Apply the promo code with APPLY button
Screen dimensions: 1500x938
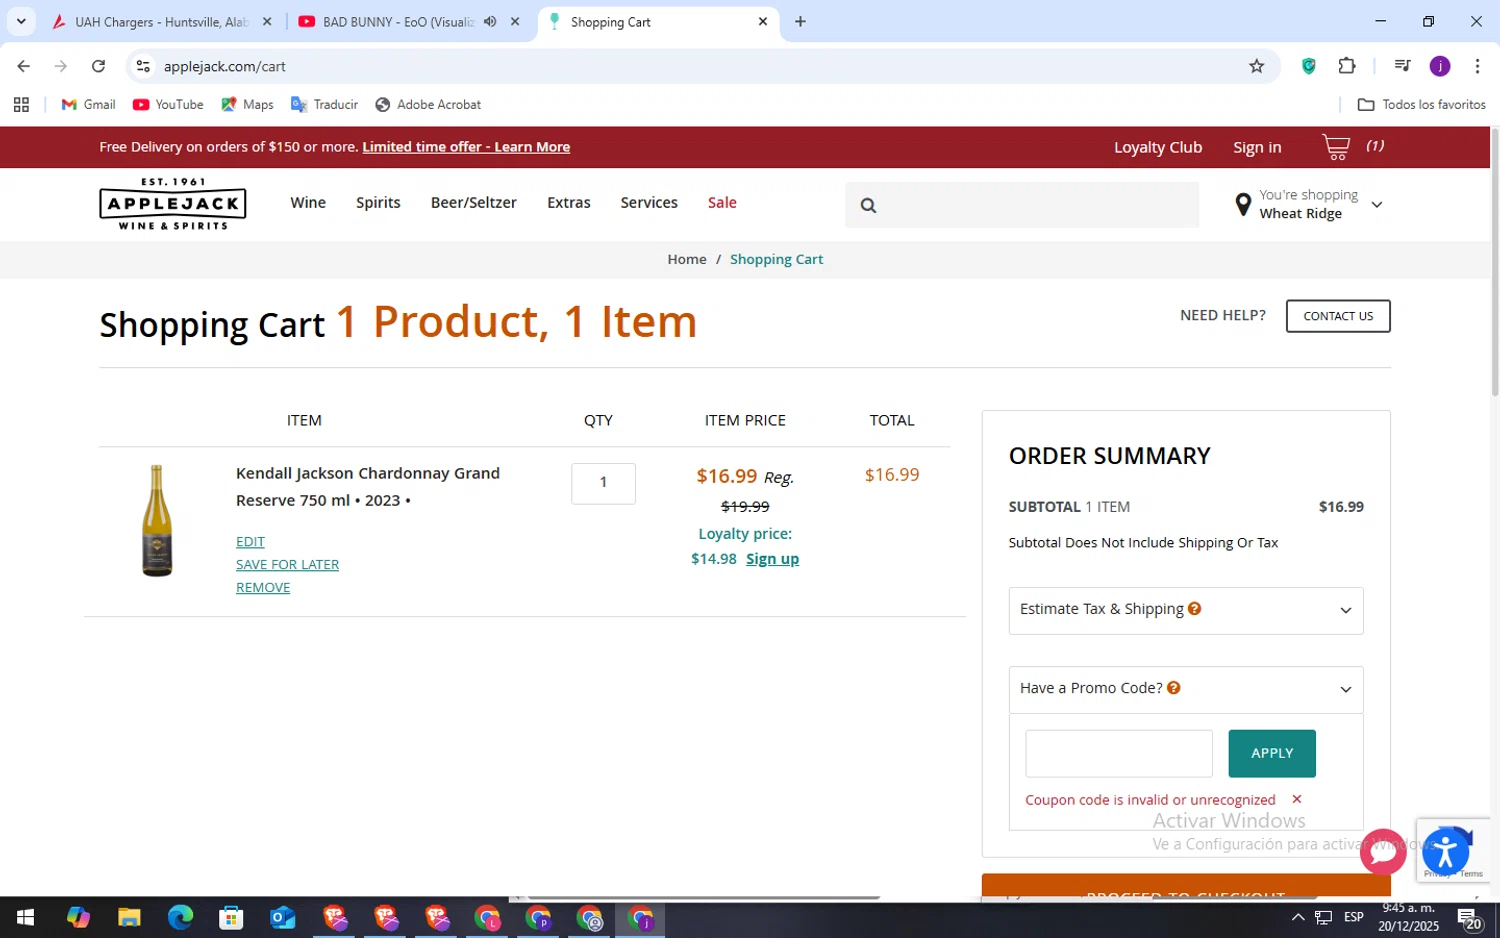pos(1272,753)
